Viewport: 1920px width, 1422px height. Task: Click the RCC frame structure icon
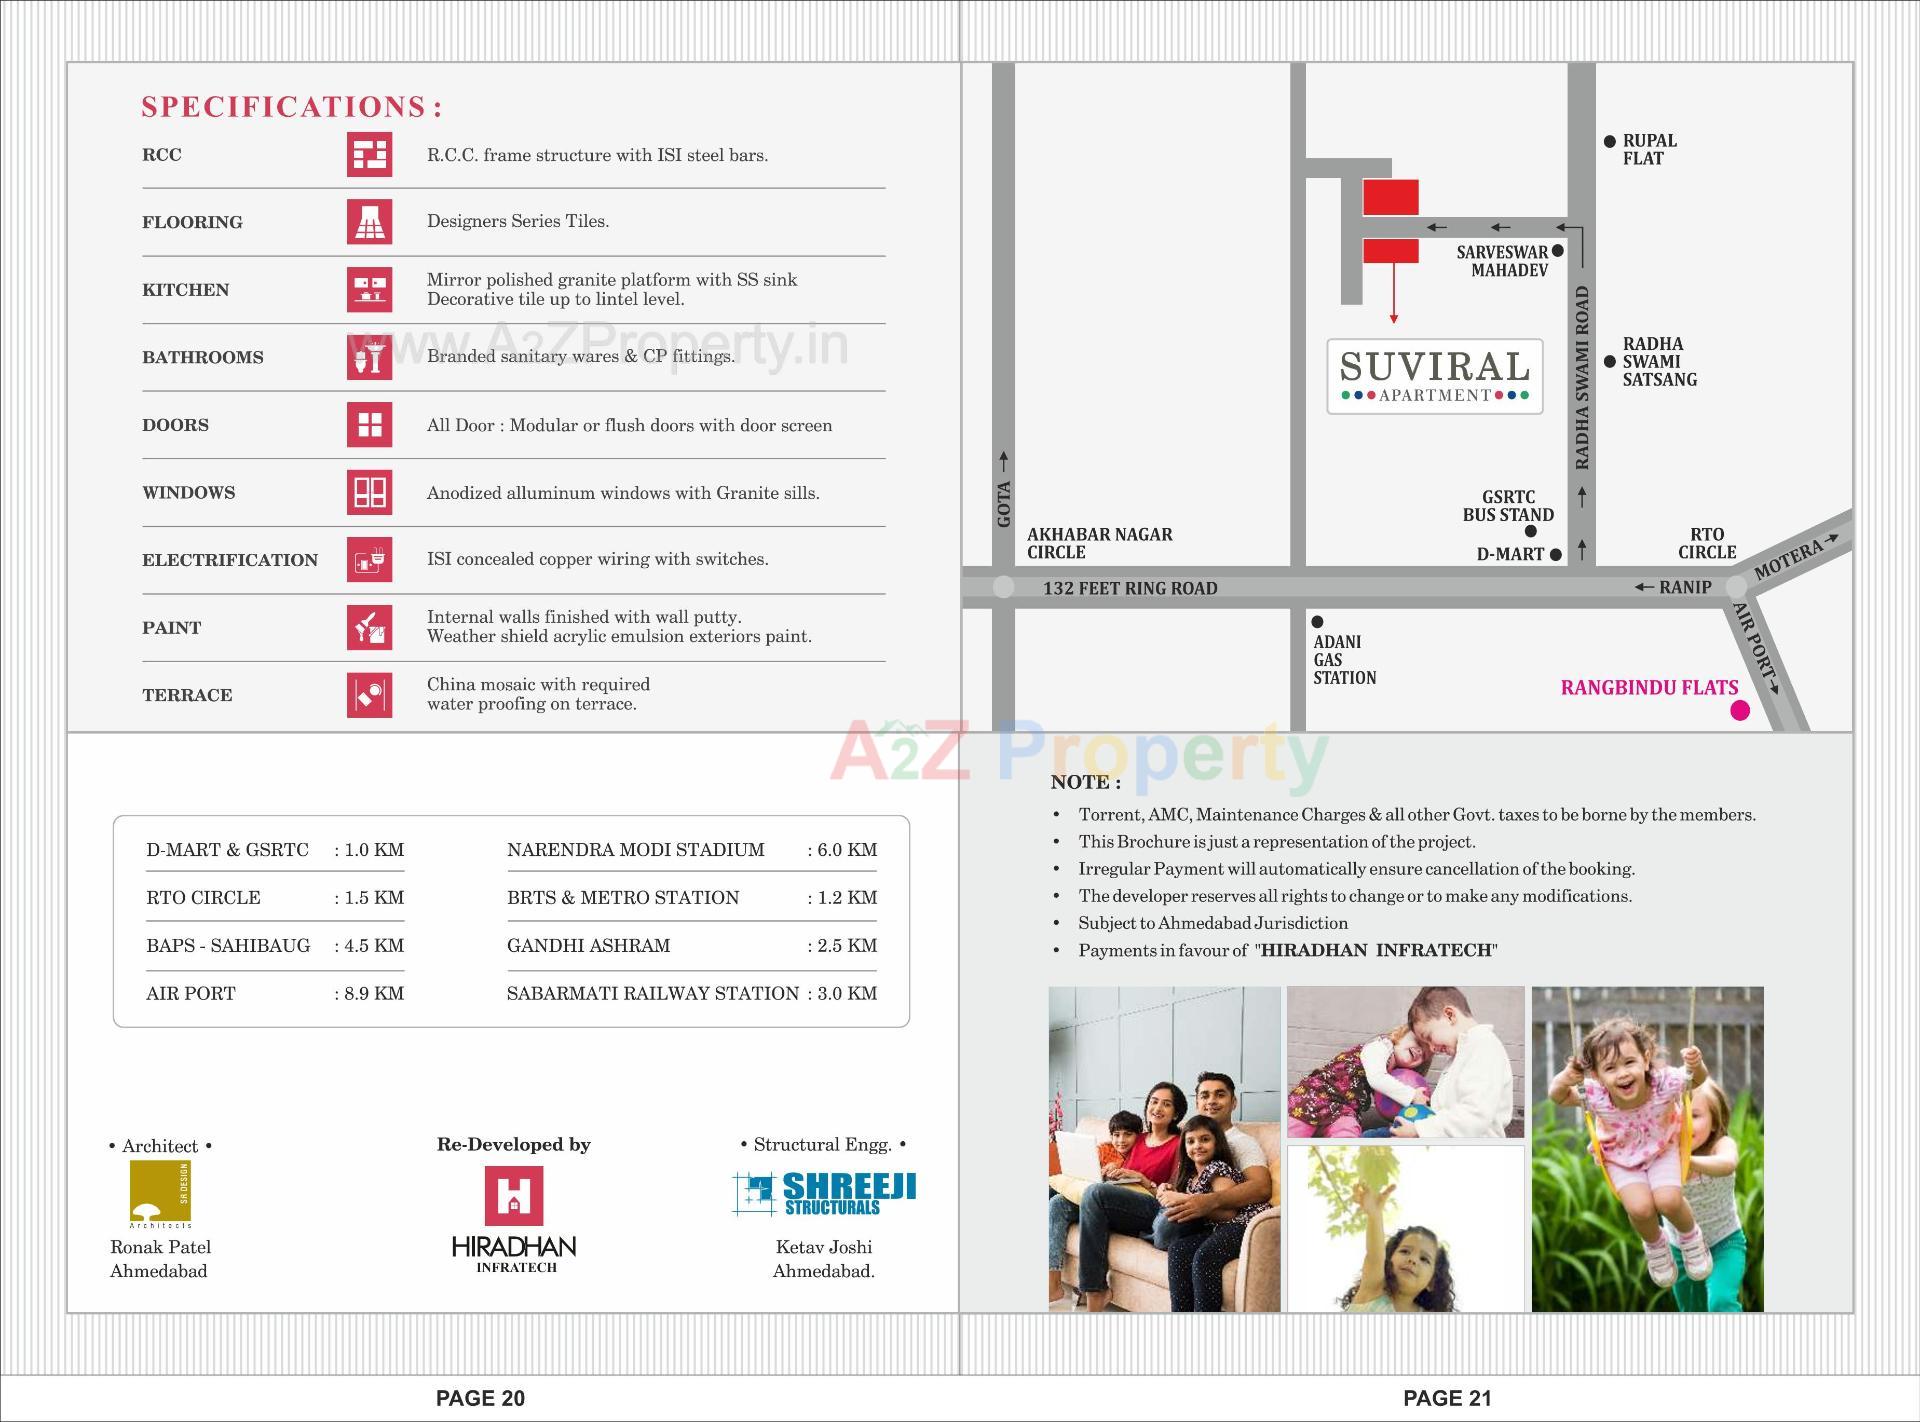[370, 155]
